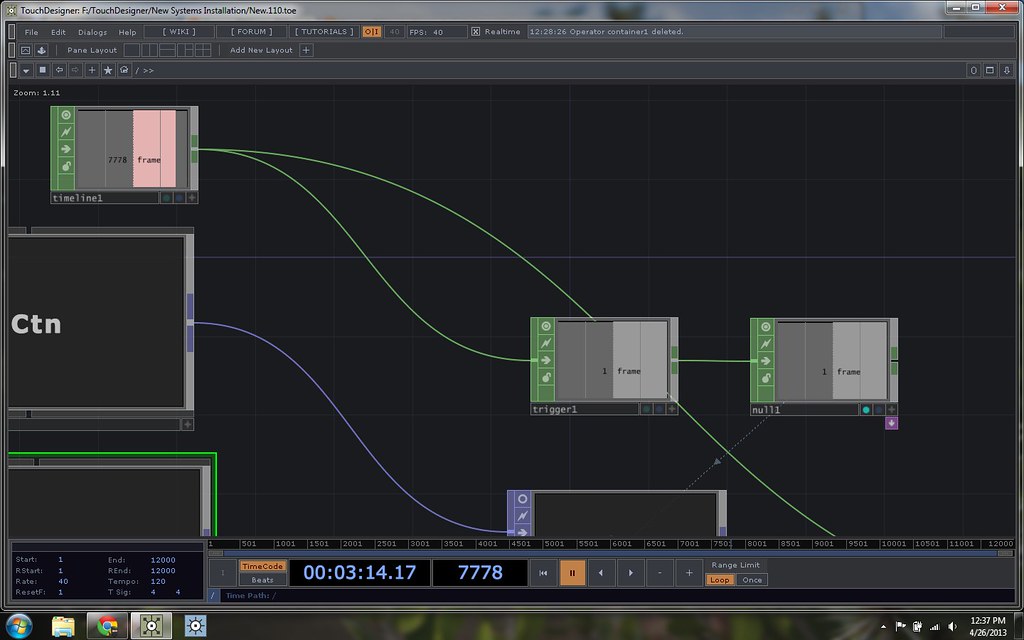1024x640 pixels.
Task: Click the viewer active icon on timeline1 node
Action: point(66,115)
